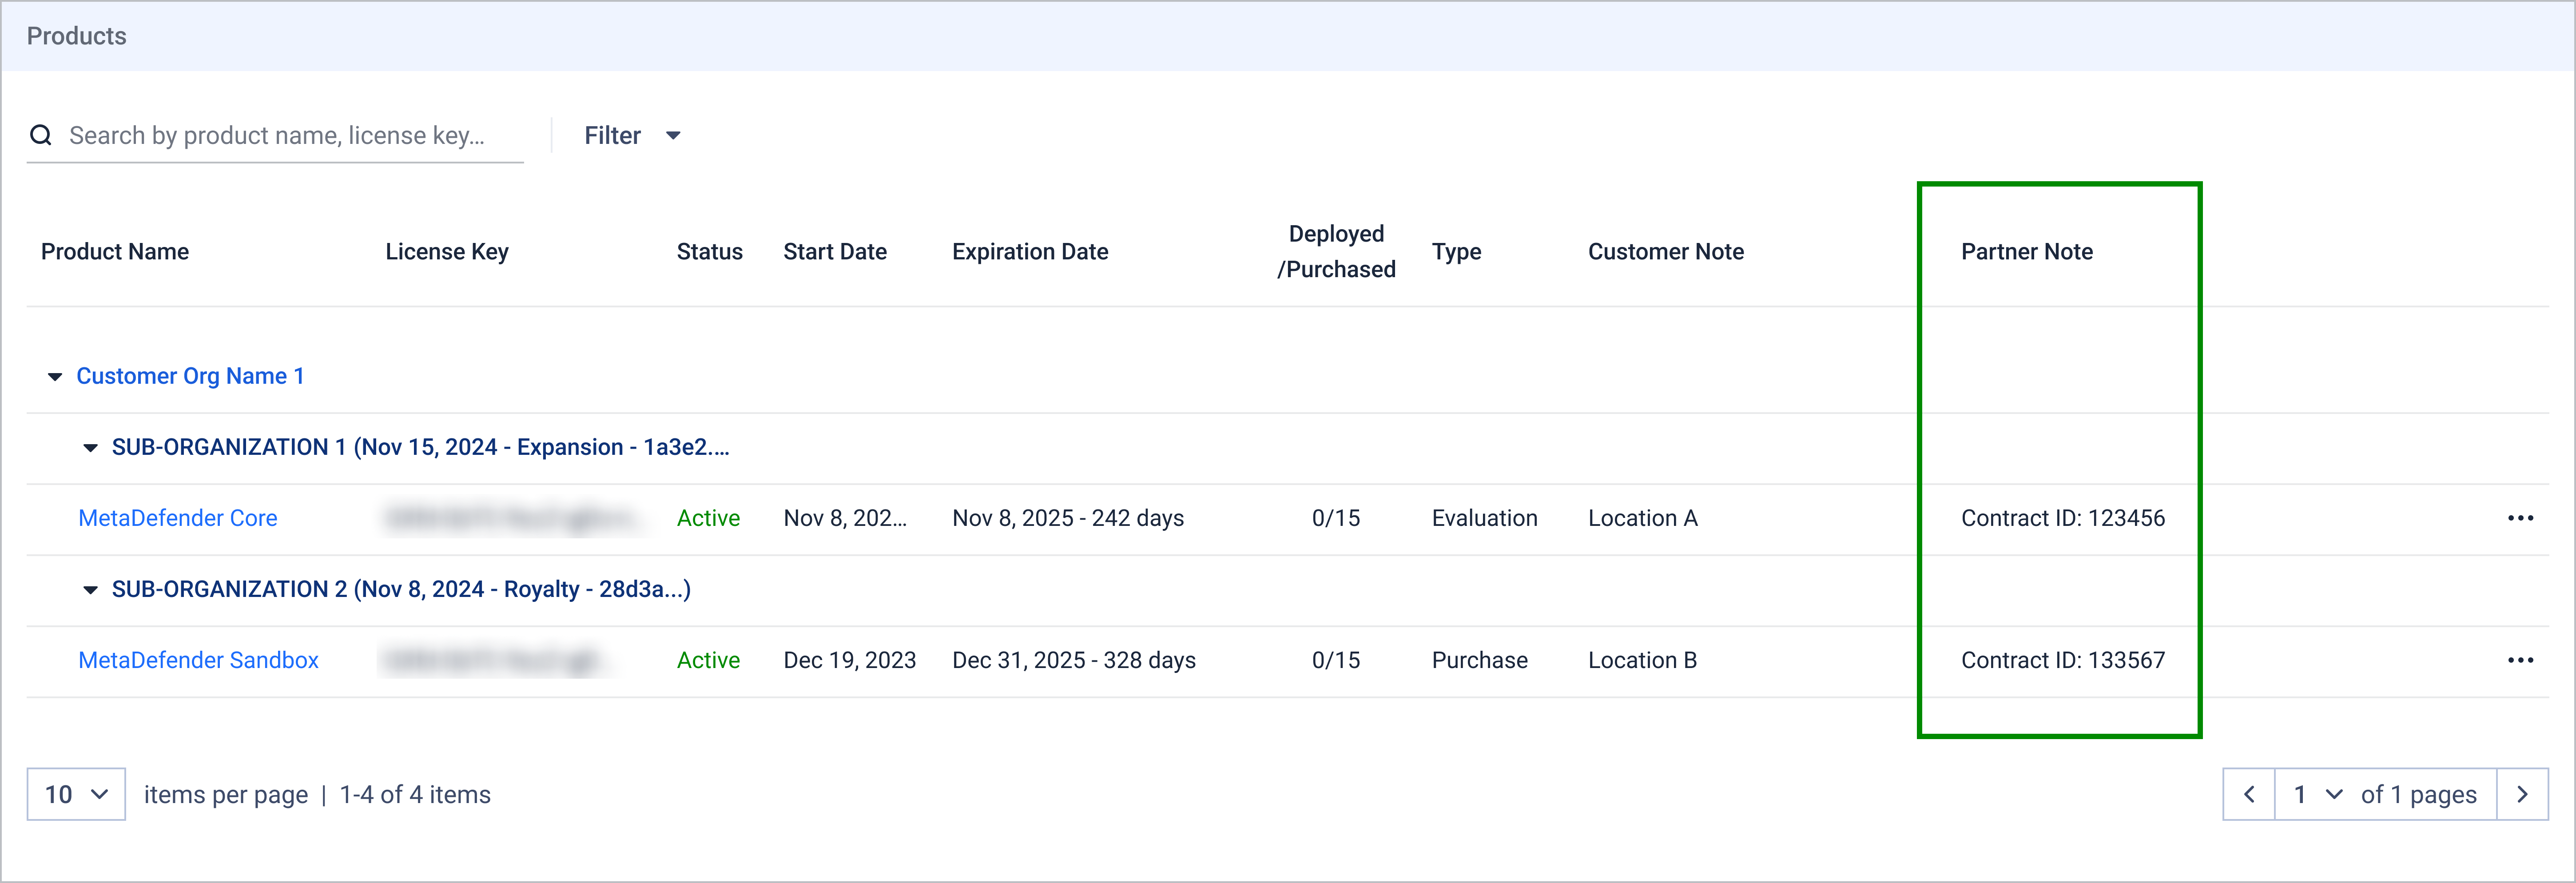2576x883 pixels.
Task: Click the Evaluation type cell
Action: coord(1485,518)
